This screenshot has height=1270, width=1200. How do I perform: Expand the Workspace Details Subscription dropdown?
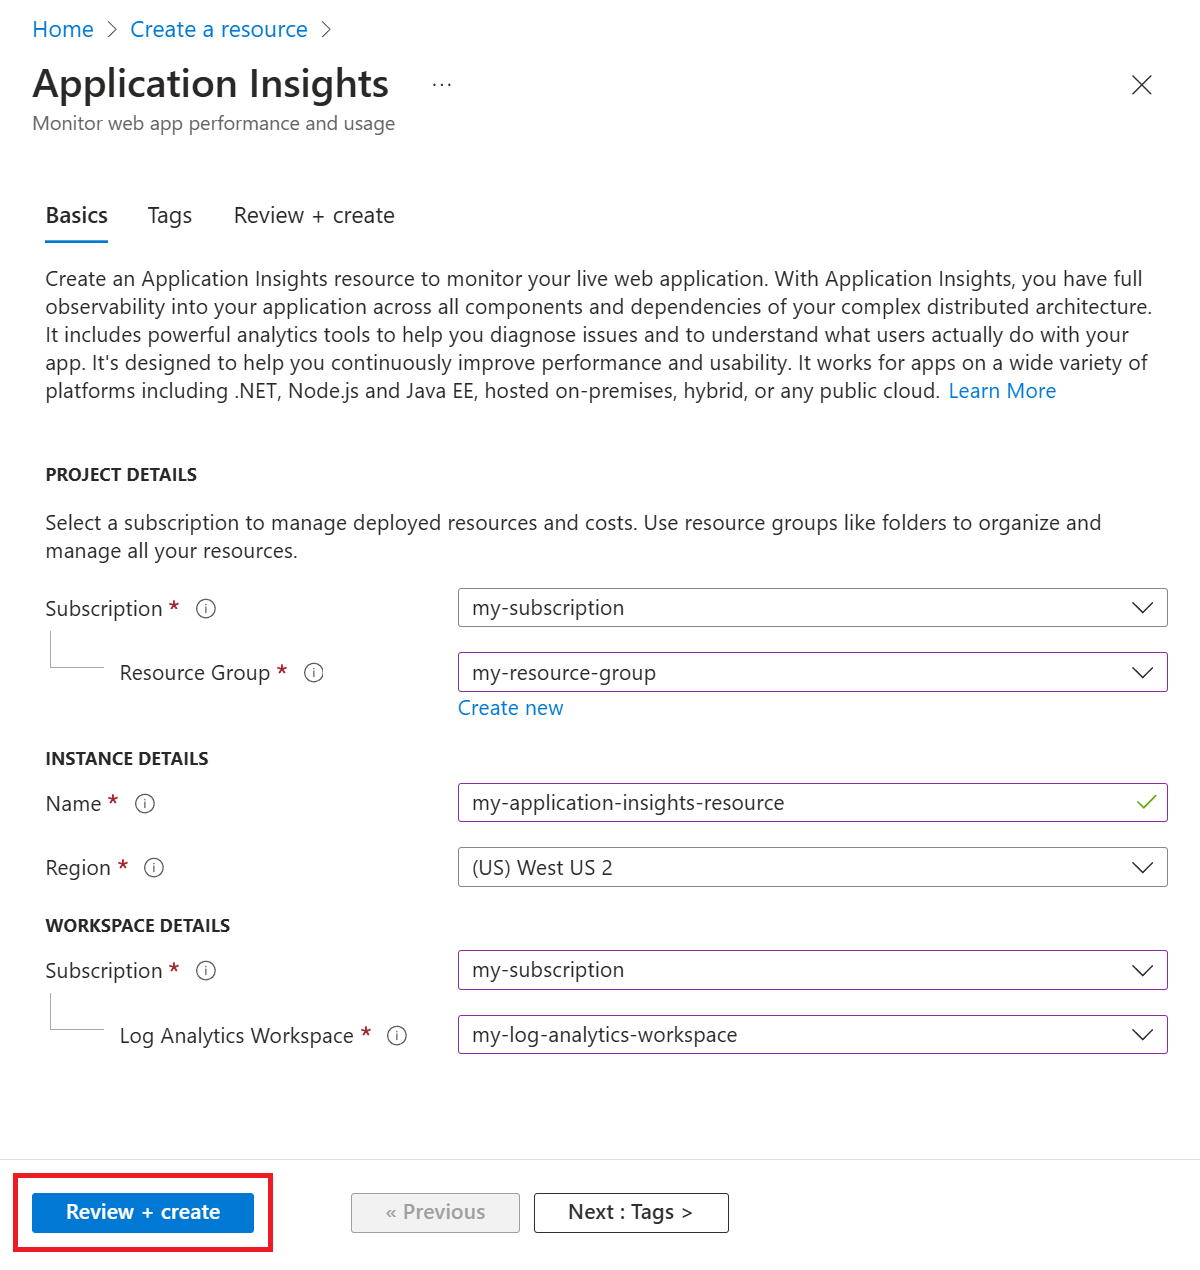click(x=812, y=970)
